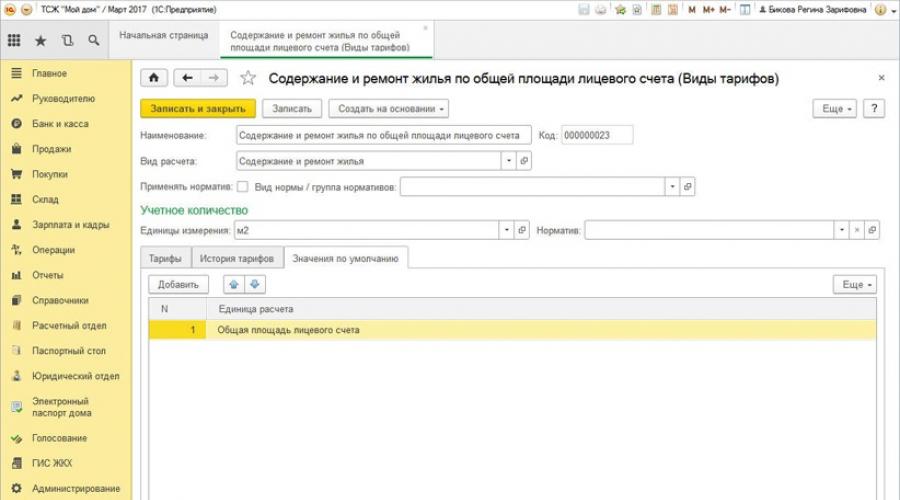Move row down with the down arrow button
The image size is (900, 500).
(x=256, y=285)
